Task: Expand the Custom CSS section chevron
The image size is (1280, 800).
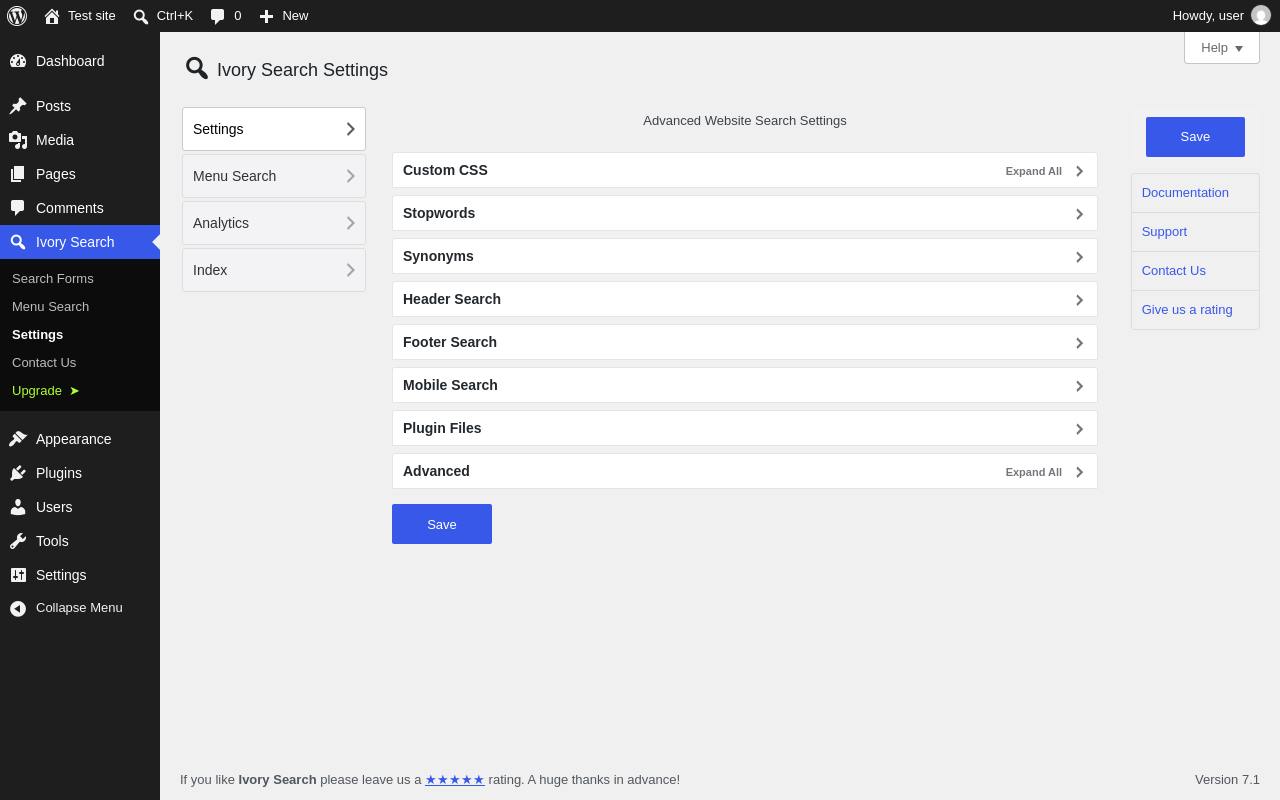Action: 1079,171
